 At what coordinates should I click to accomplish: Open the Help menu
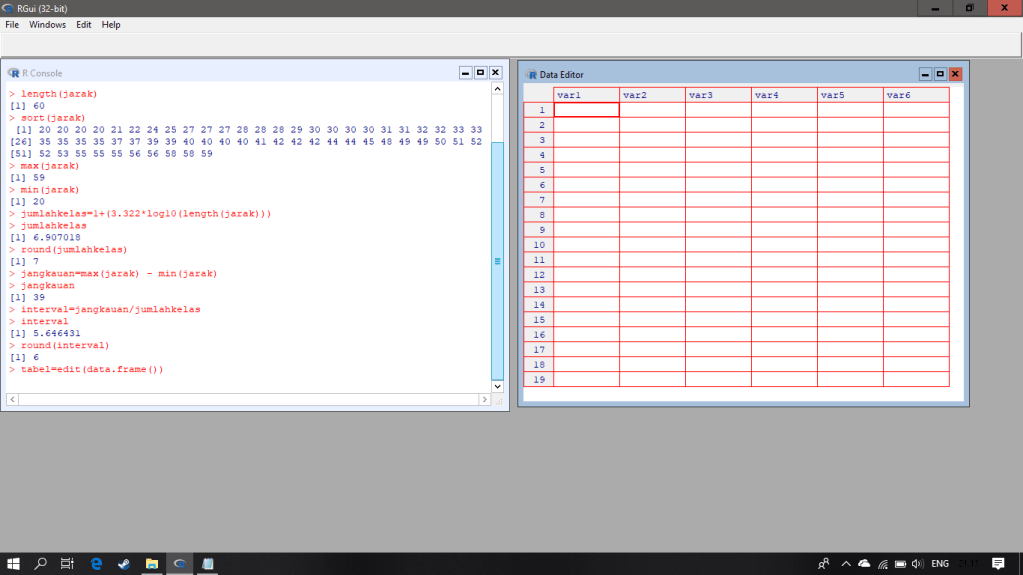point(111,25)
